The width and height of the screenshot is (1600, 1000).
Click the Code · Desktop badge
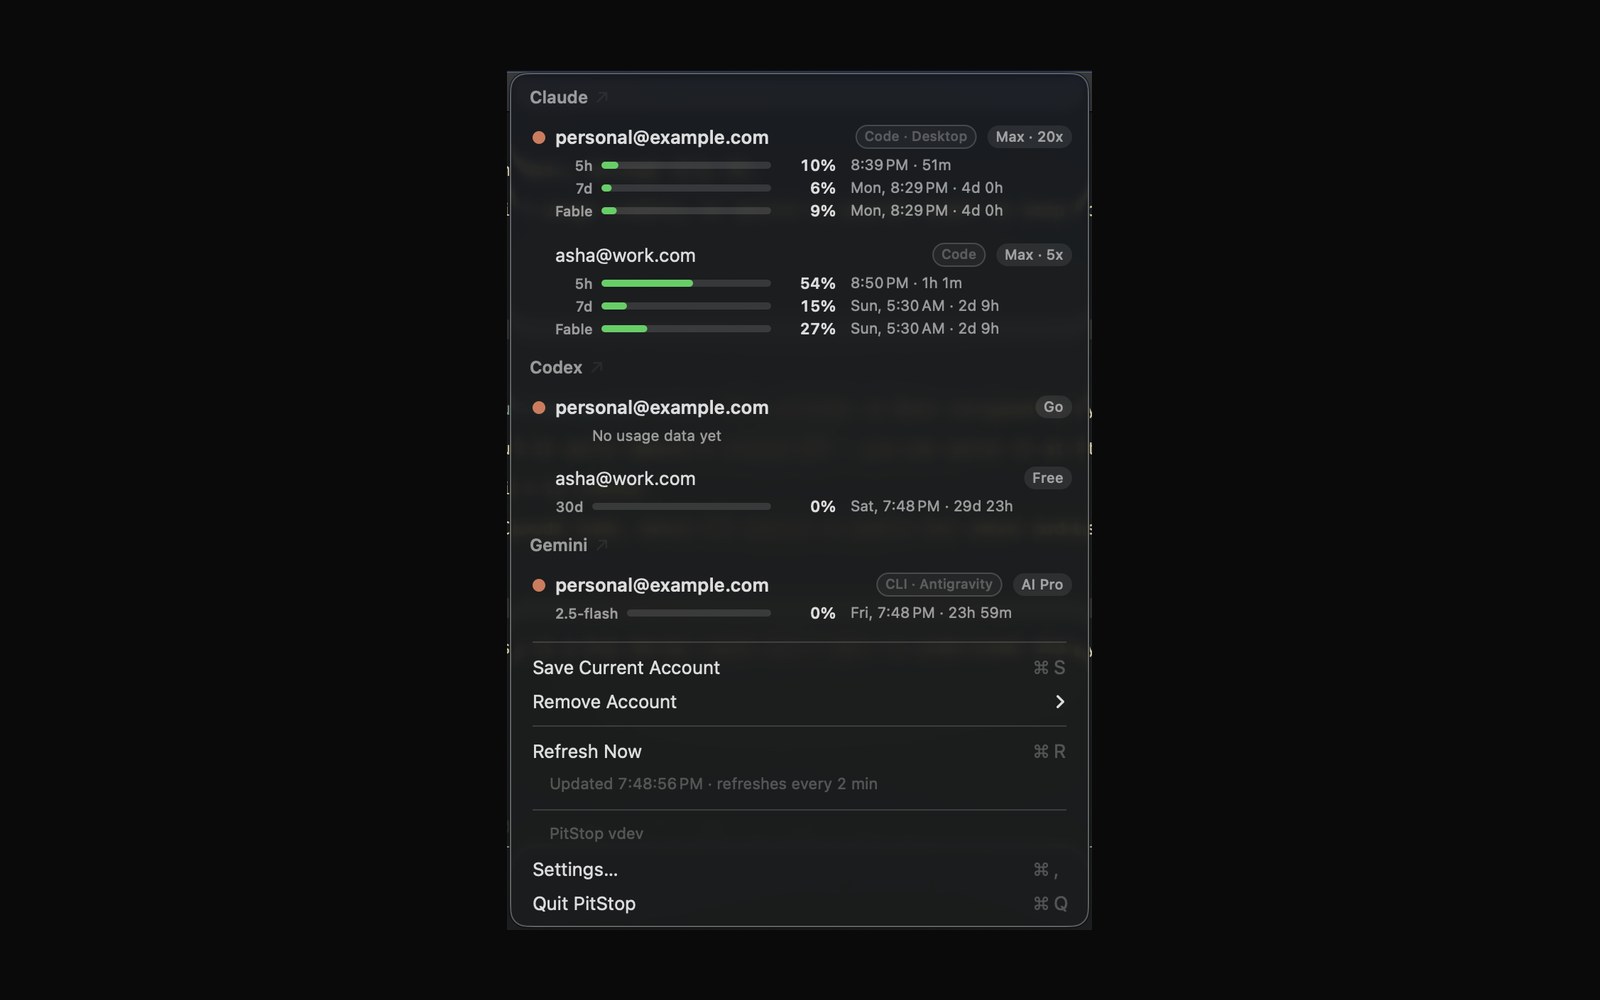(916, 136)
